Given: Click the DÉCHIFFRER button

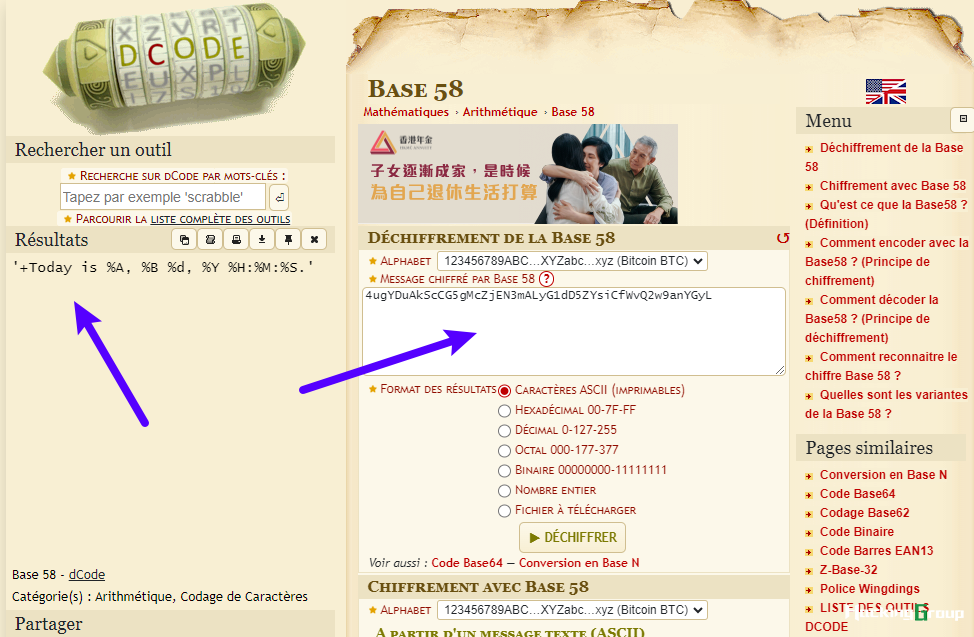Looking at the screenshot, I should (x=572, y=538).
